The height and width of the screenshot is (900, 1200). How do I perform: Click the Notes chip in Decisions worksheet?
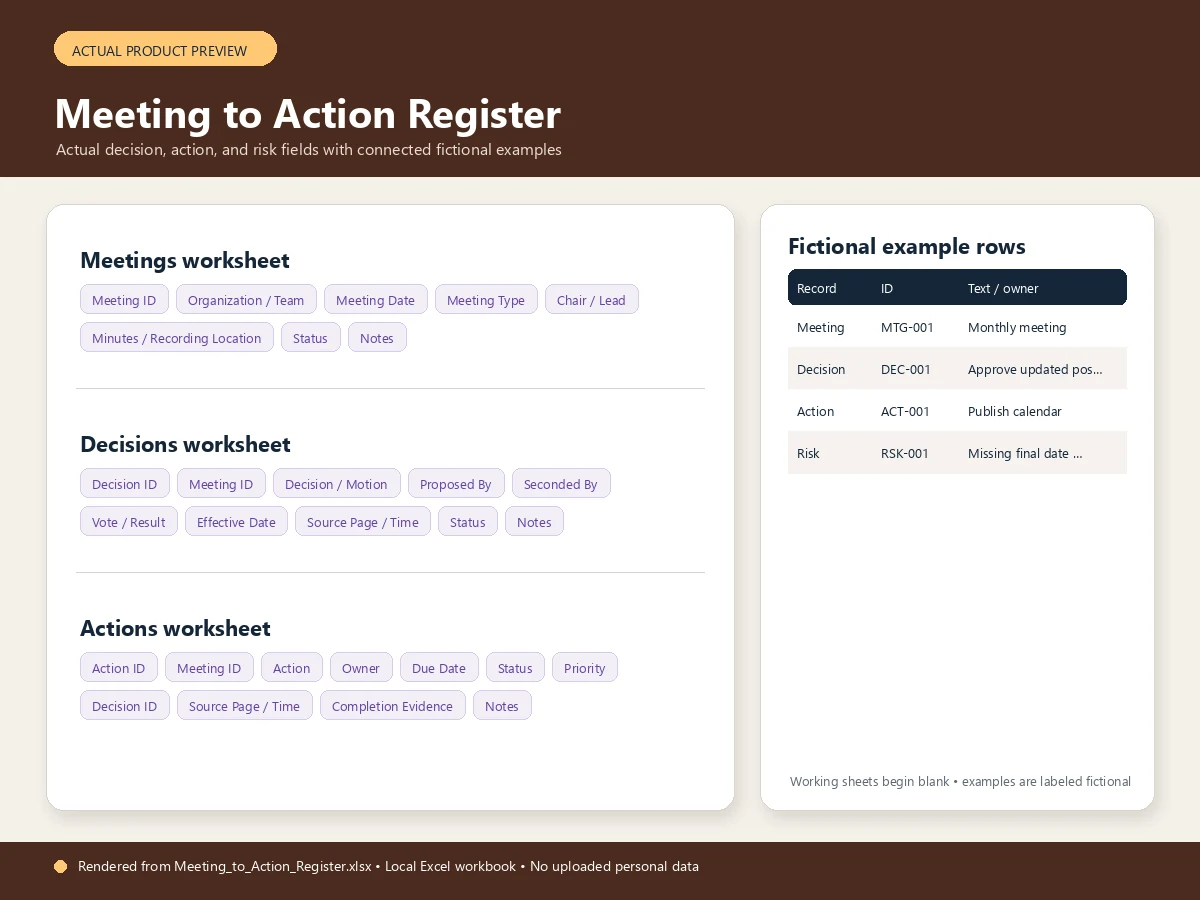(534, 522)
